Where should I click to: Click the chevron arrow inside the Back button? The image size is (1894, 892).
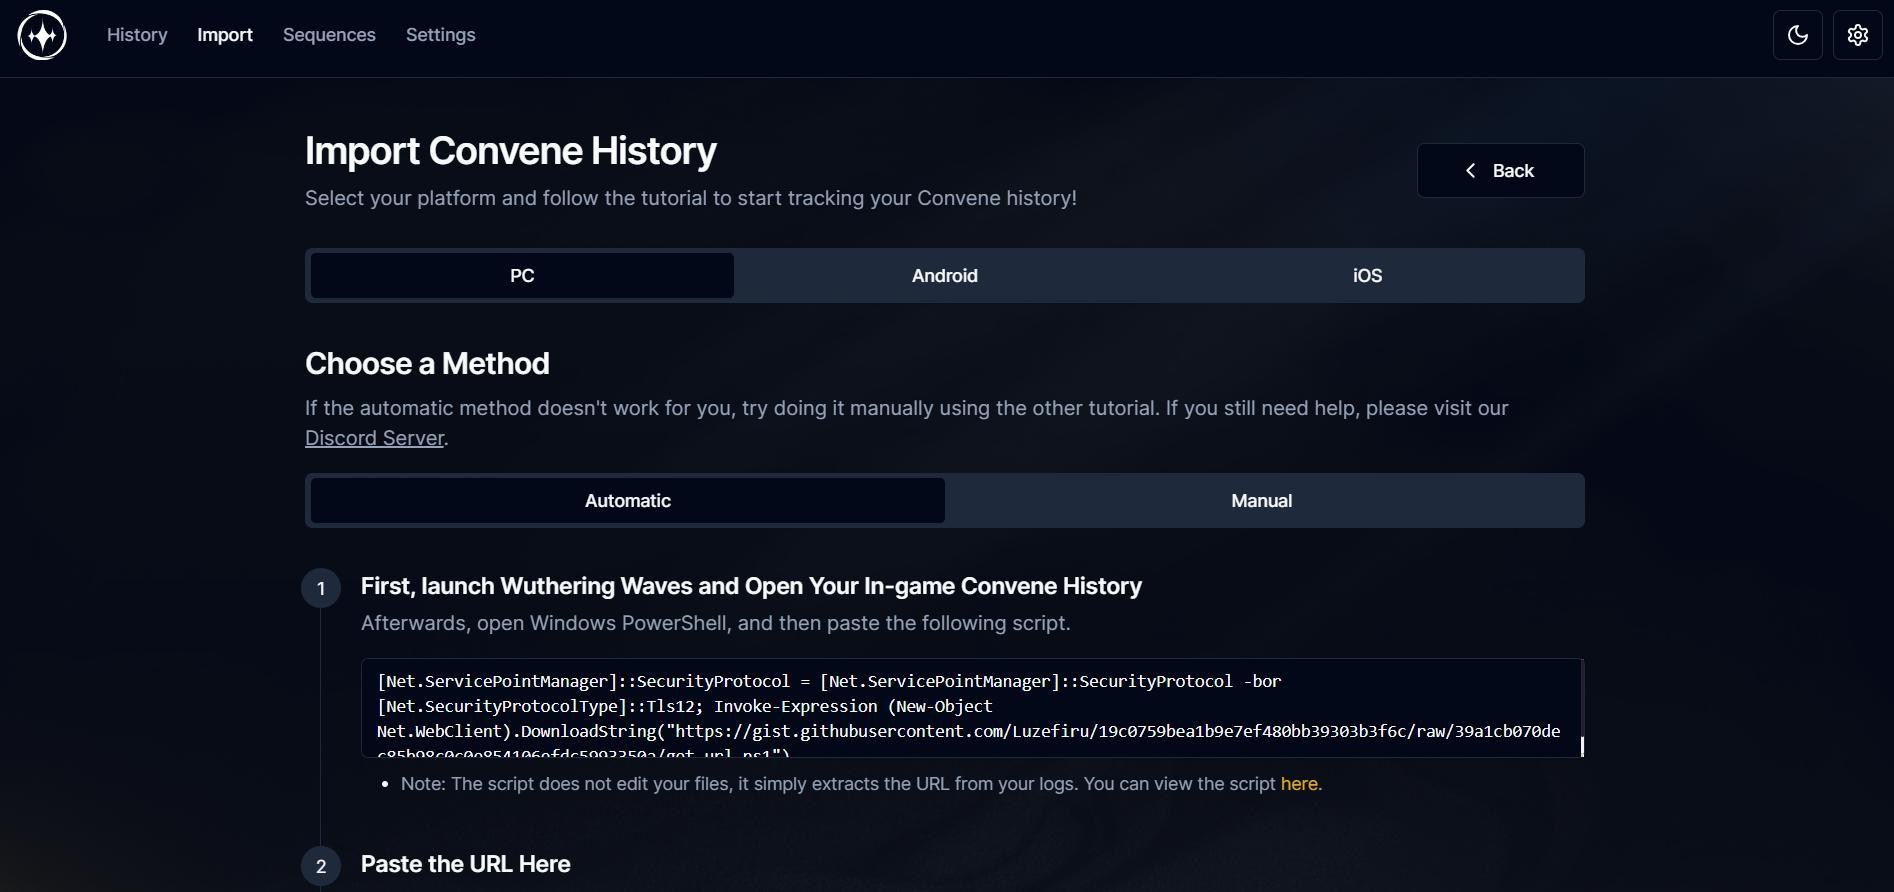pyautogui.click(x=1470, y=171)
